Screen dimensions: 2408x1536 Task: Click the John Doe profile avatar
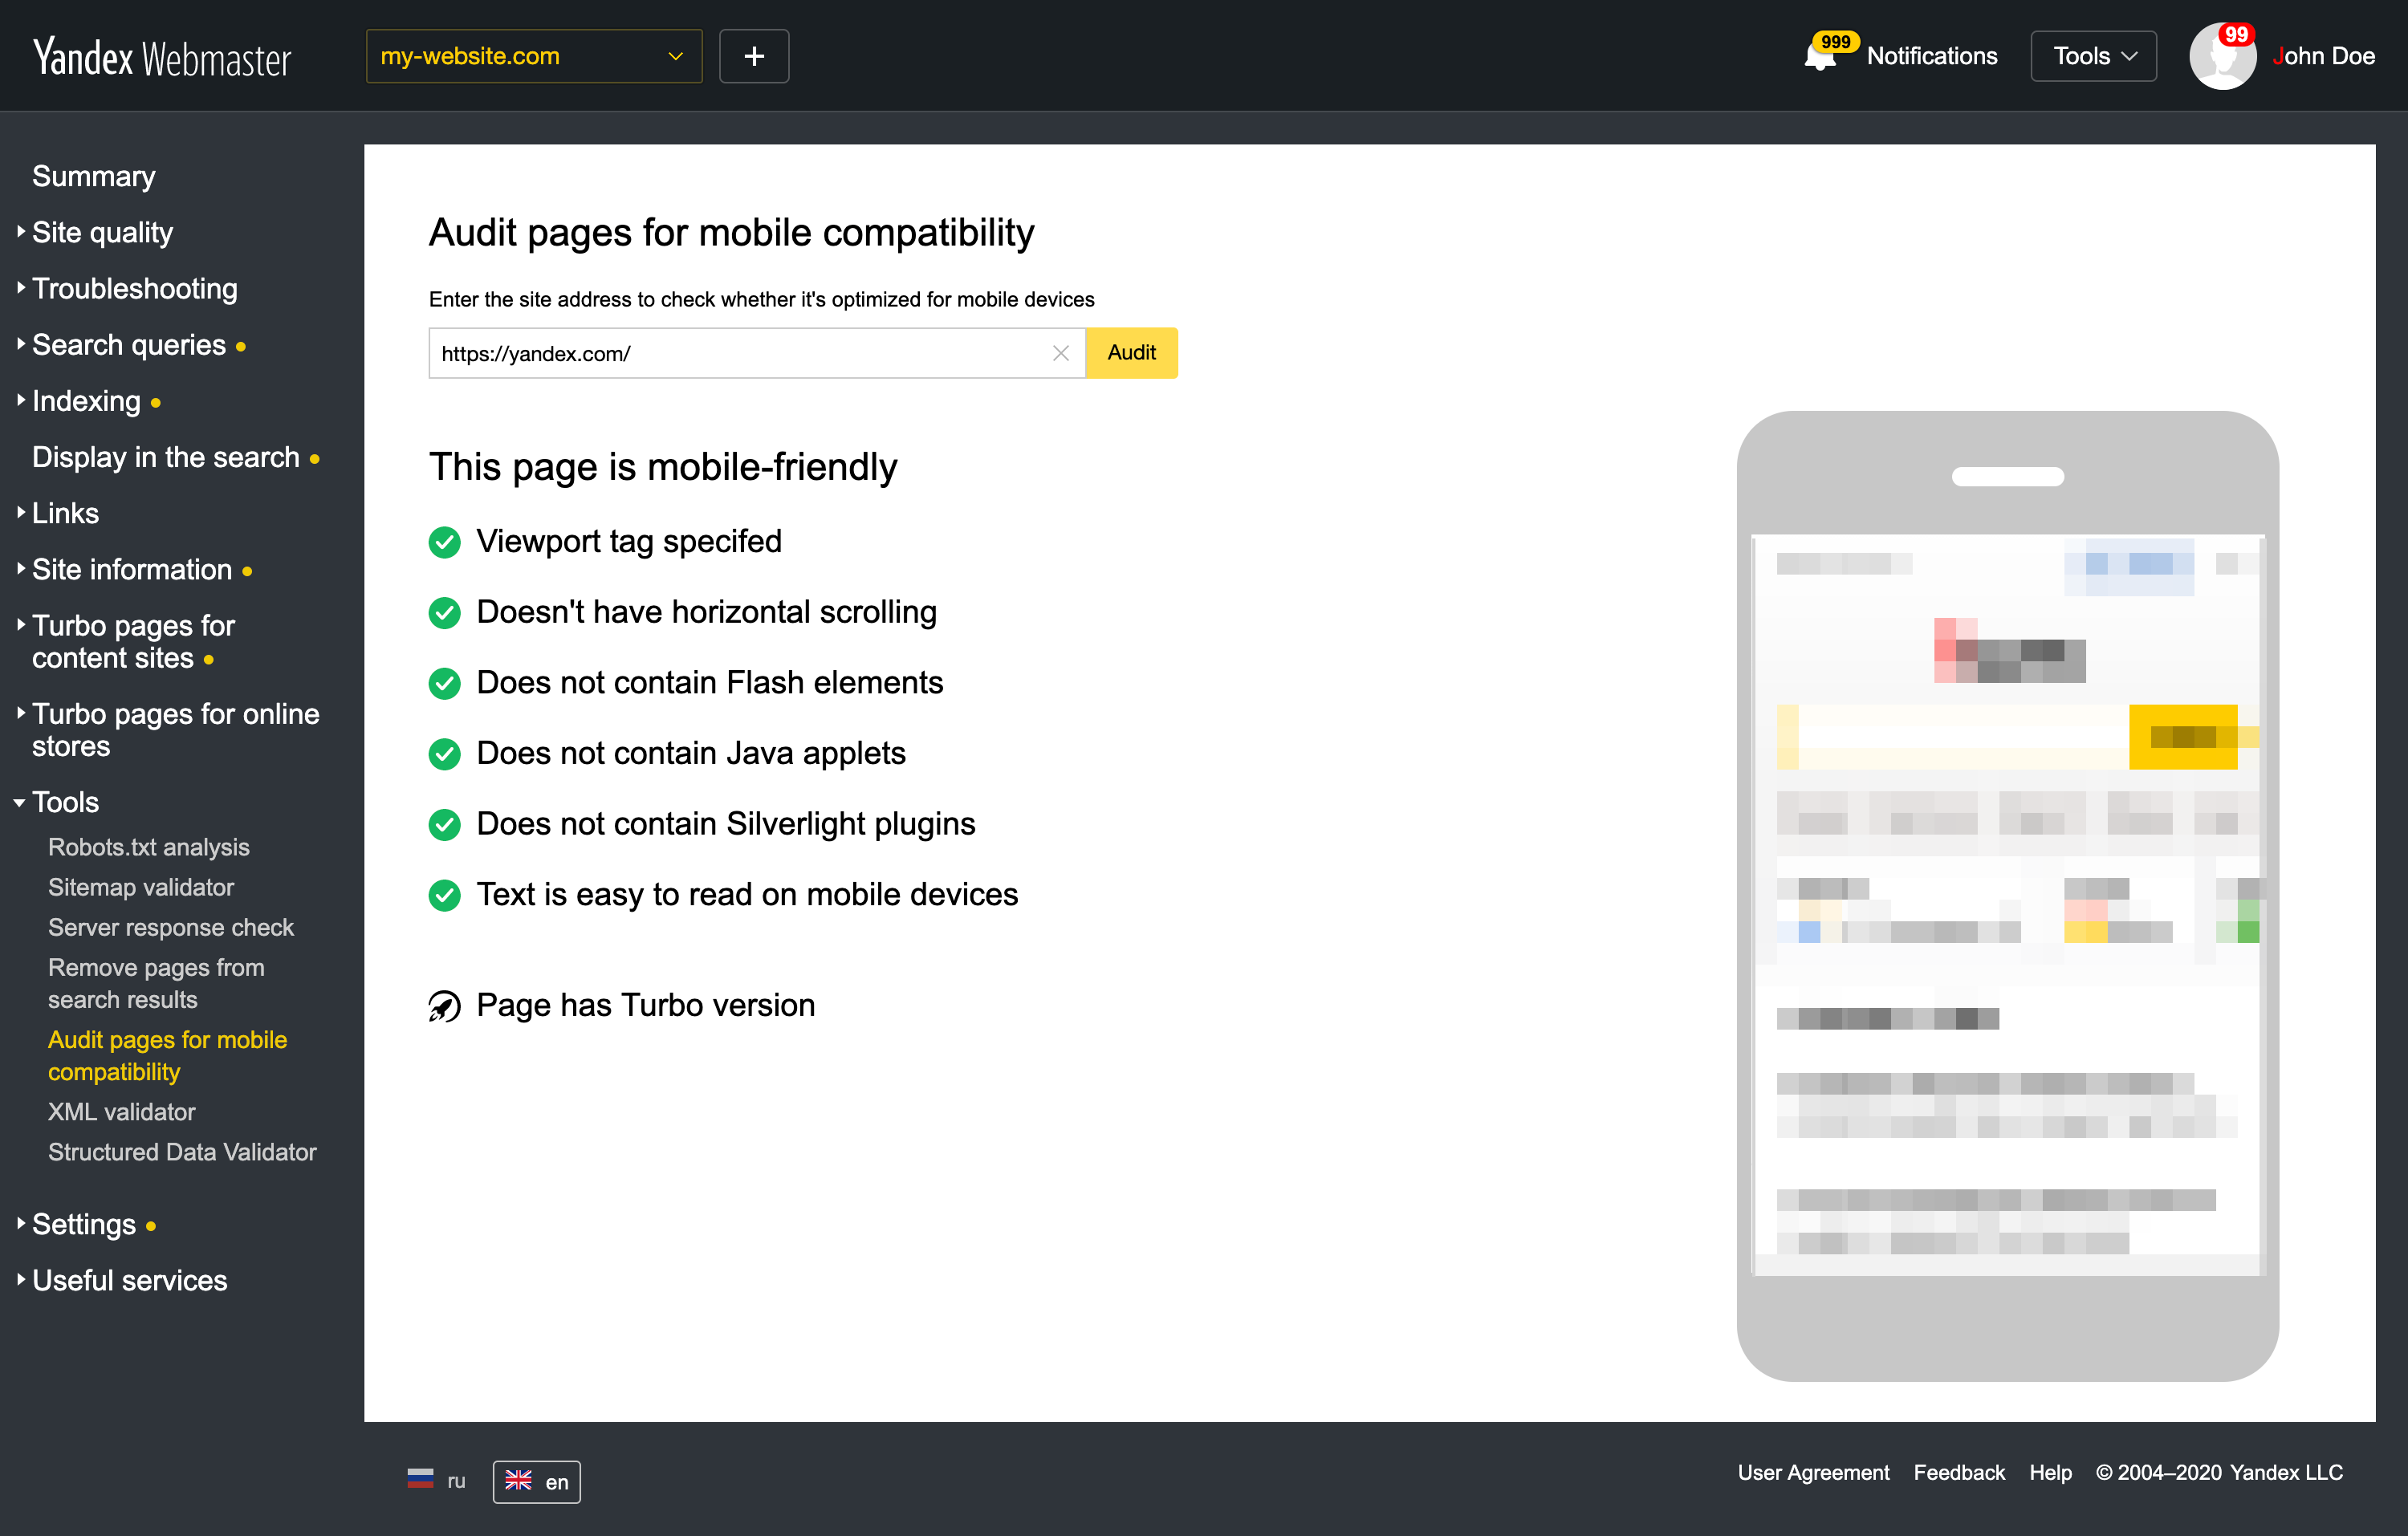pos(2224,55)
